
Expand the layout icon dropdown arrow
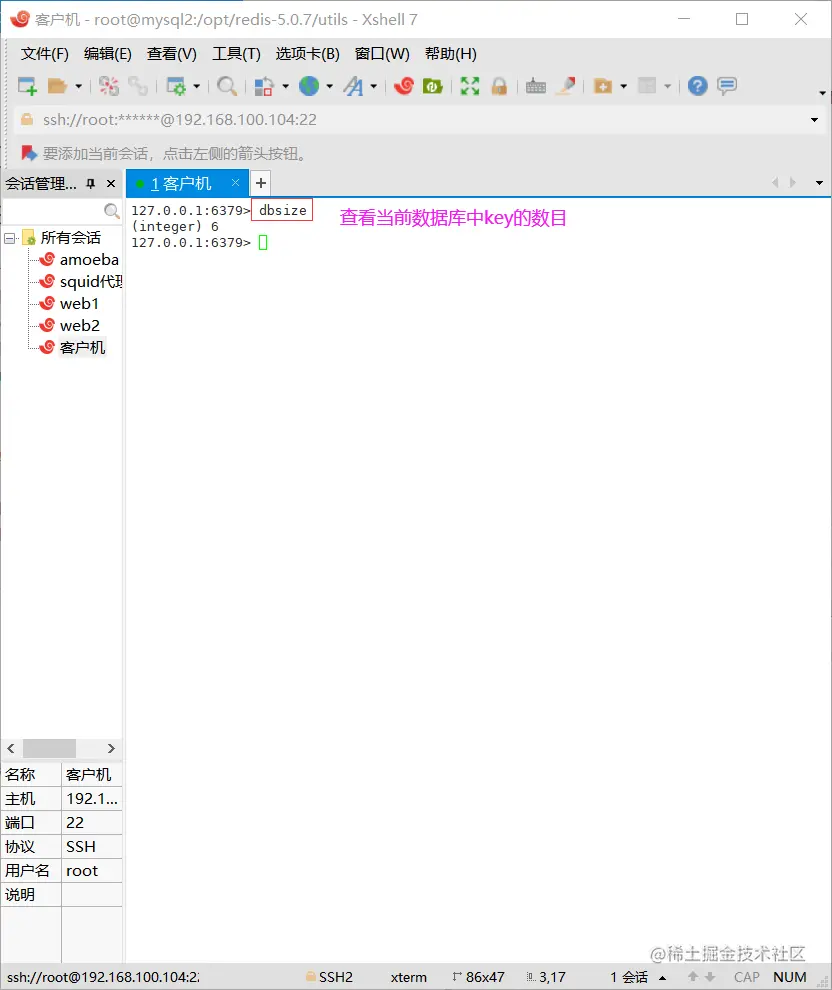[x=668, y=86]
